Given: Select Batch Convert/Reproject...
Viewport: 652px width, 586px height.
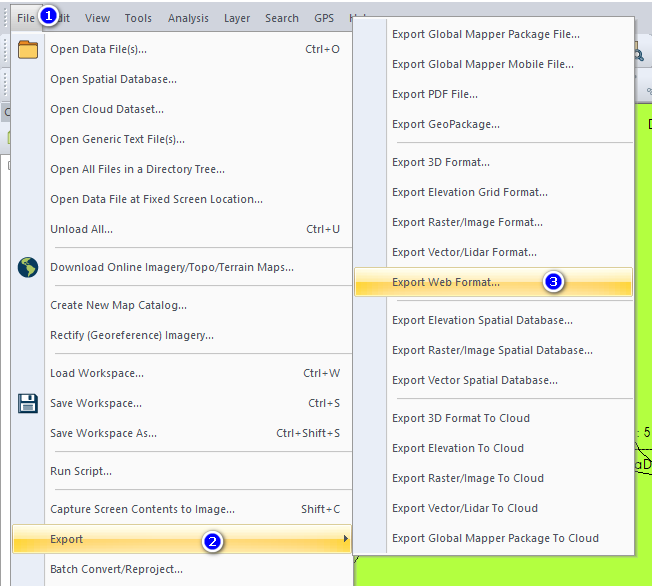Looking at the screenshot, I should point(182,569).
